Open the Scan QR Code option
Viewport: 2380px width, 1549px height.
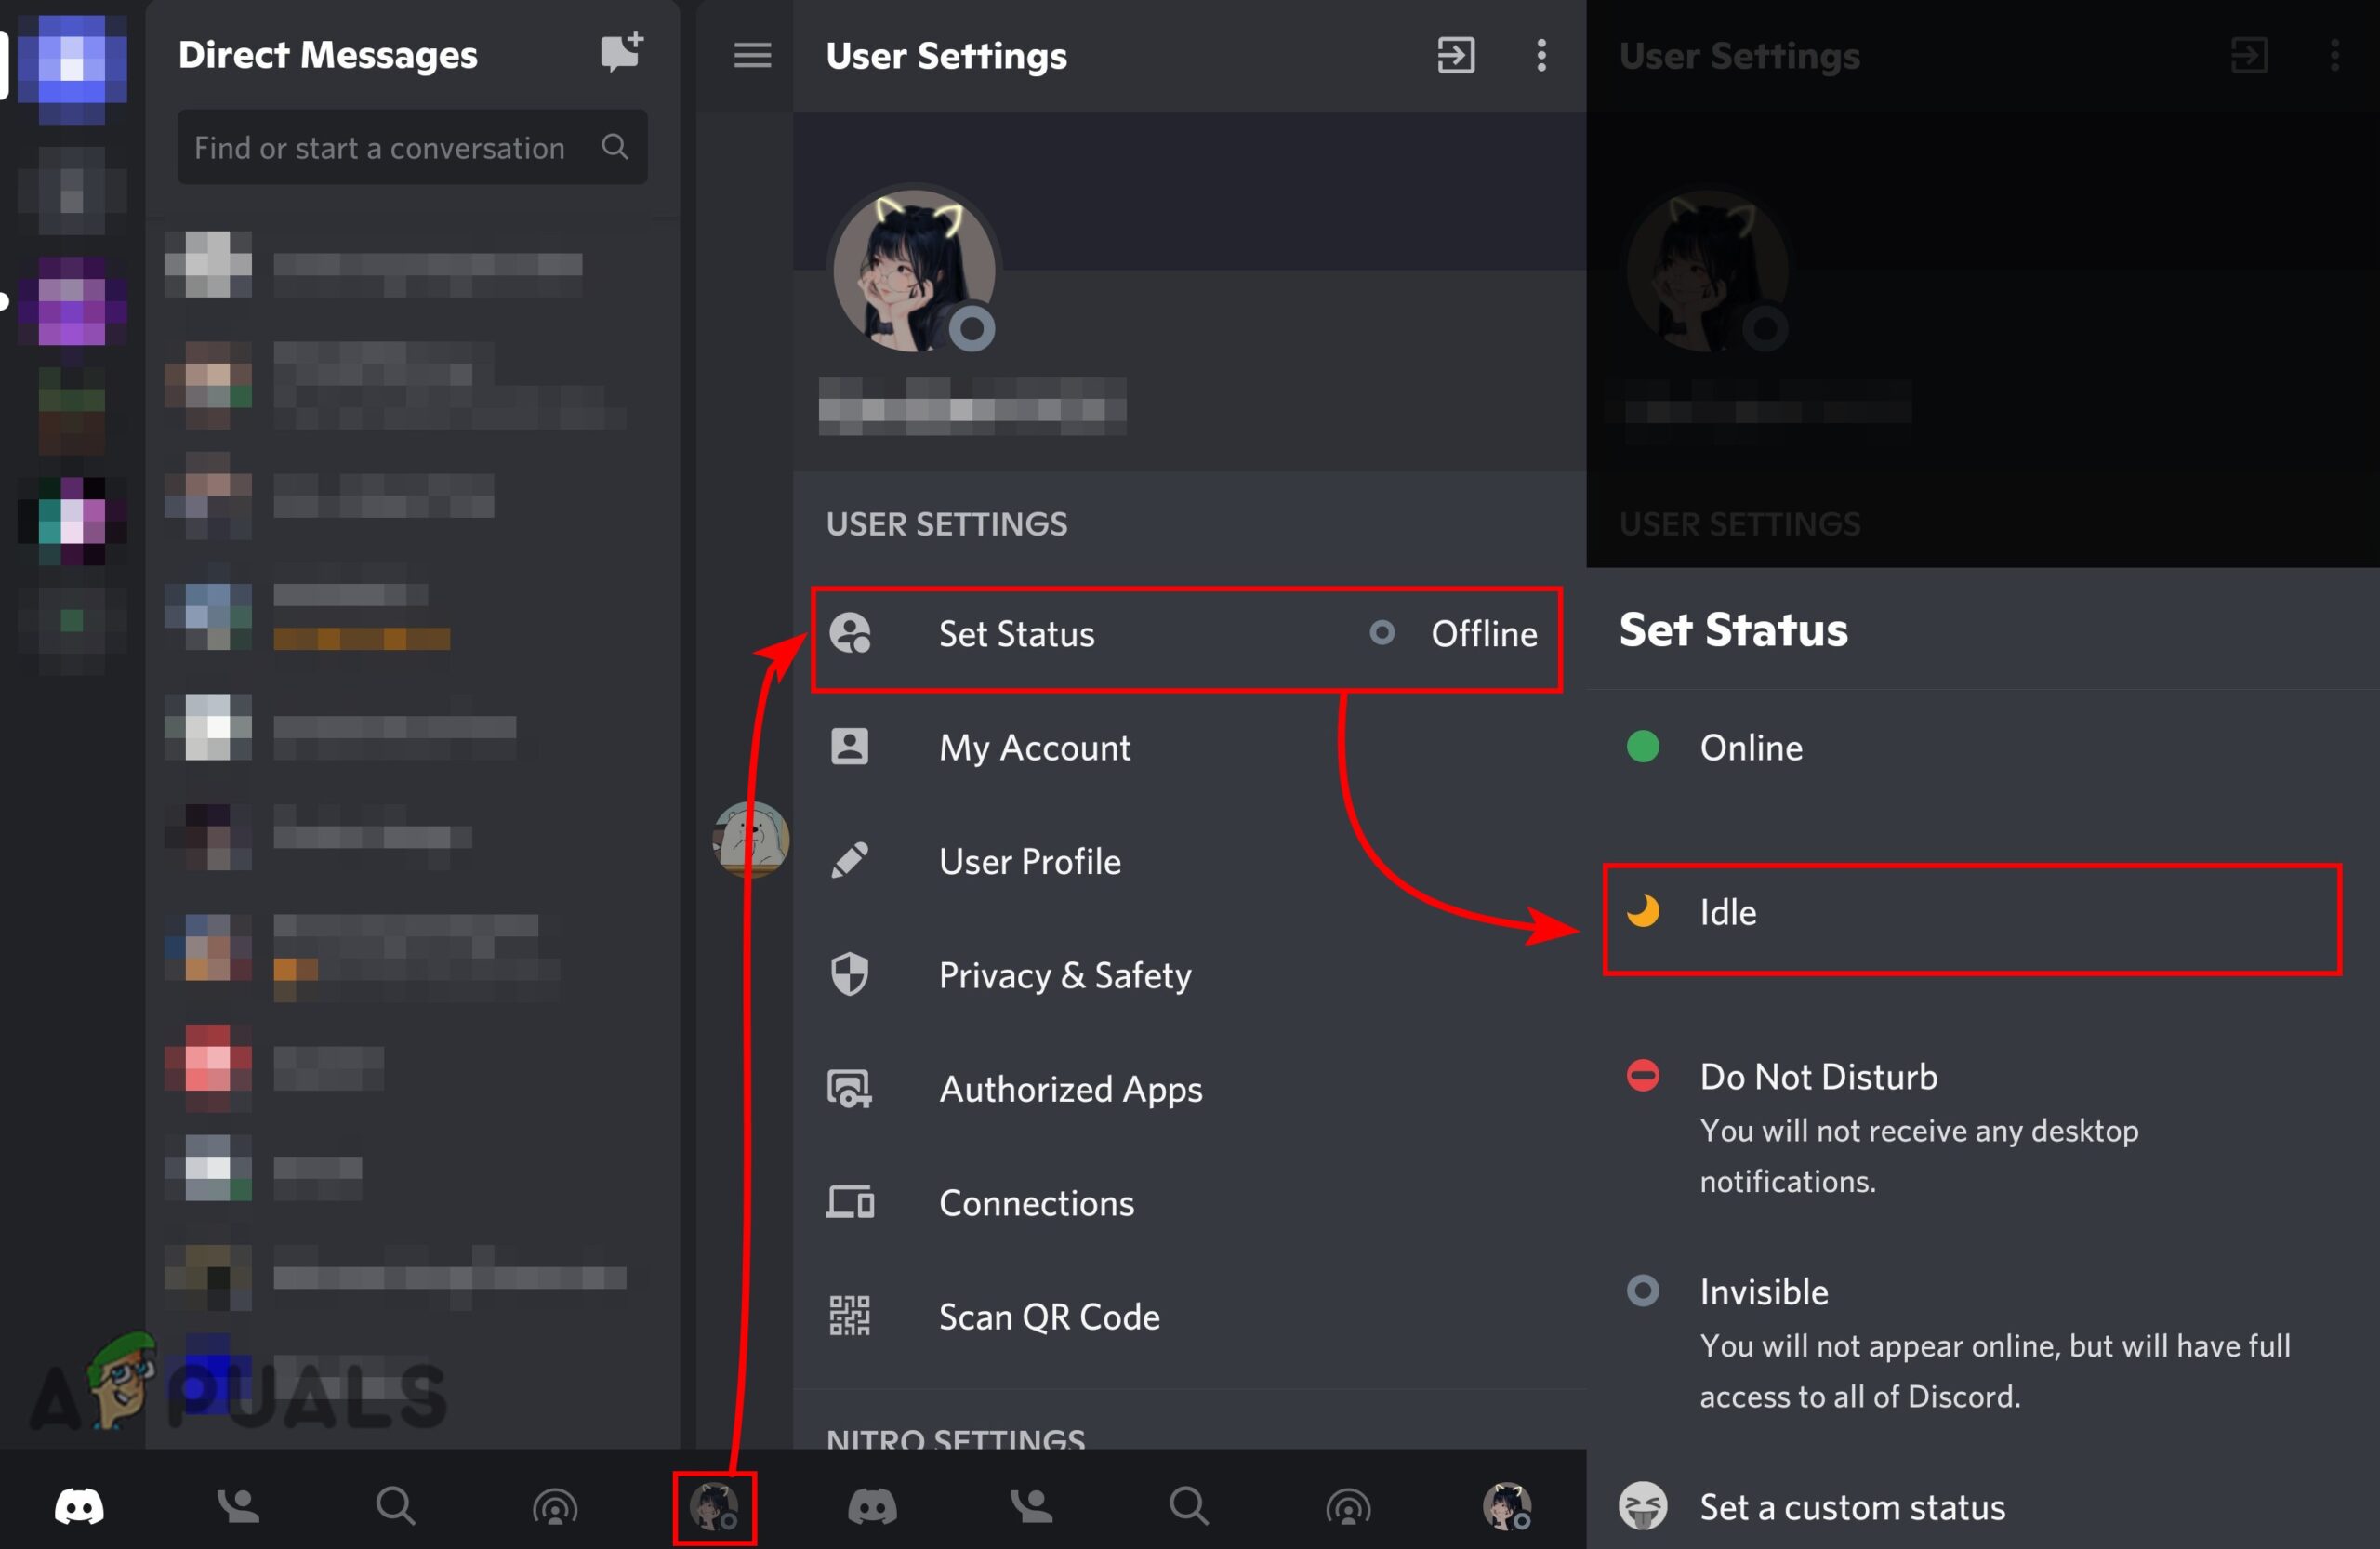pyautogui.click(x=1048, y=1317)
